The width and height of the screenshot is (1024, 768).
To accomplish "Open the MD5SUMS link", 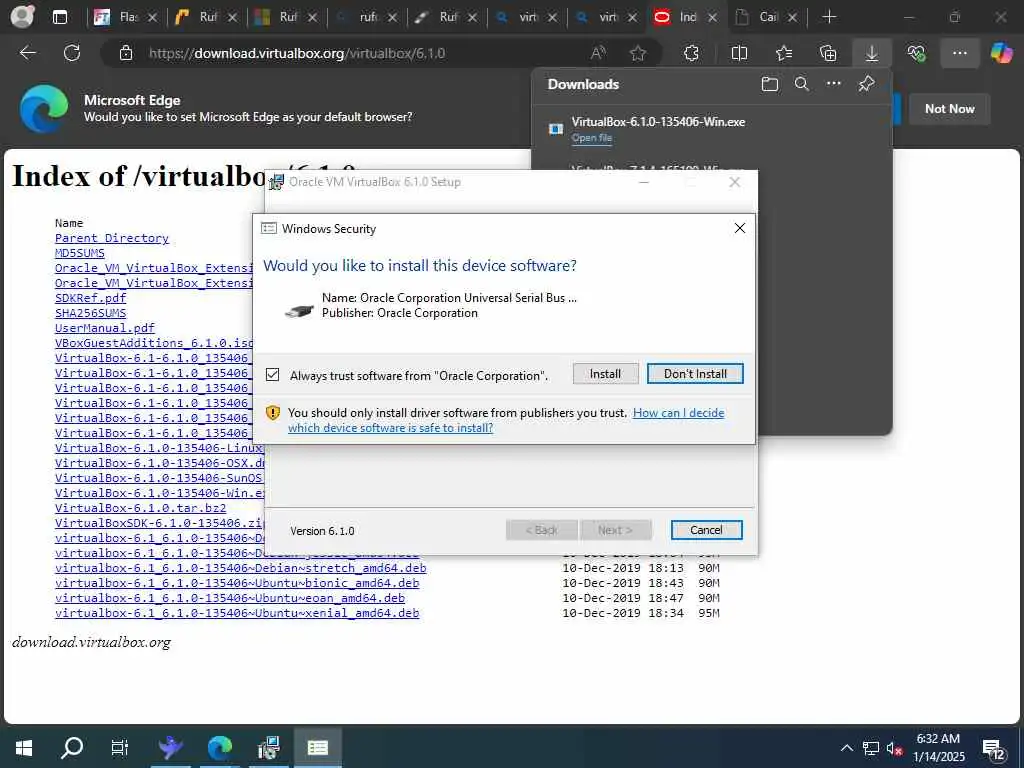I will coord(80,253).
